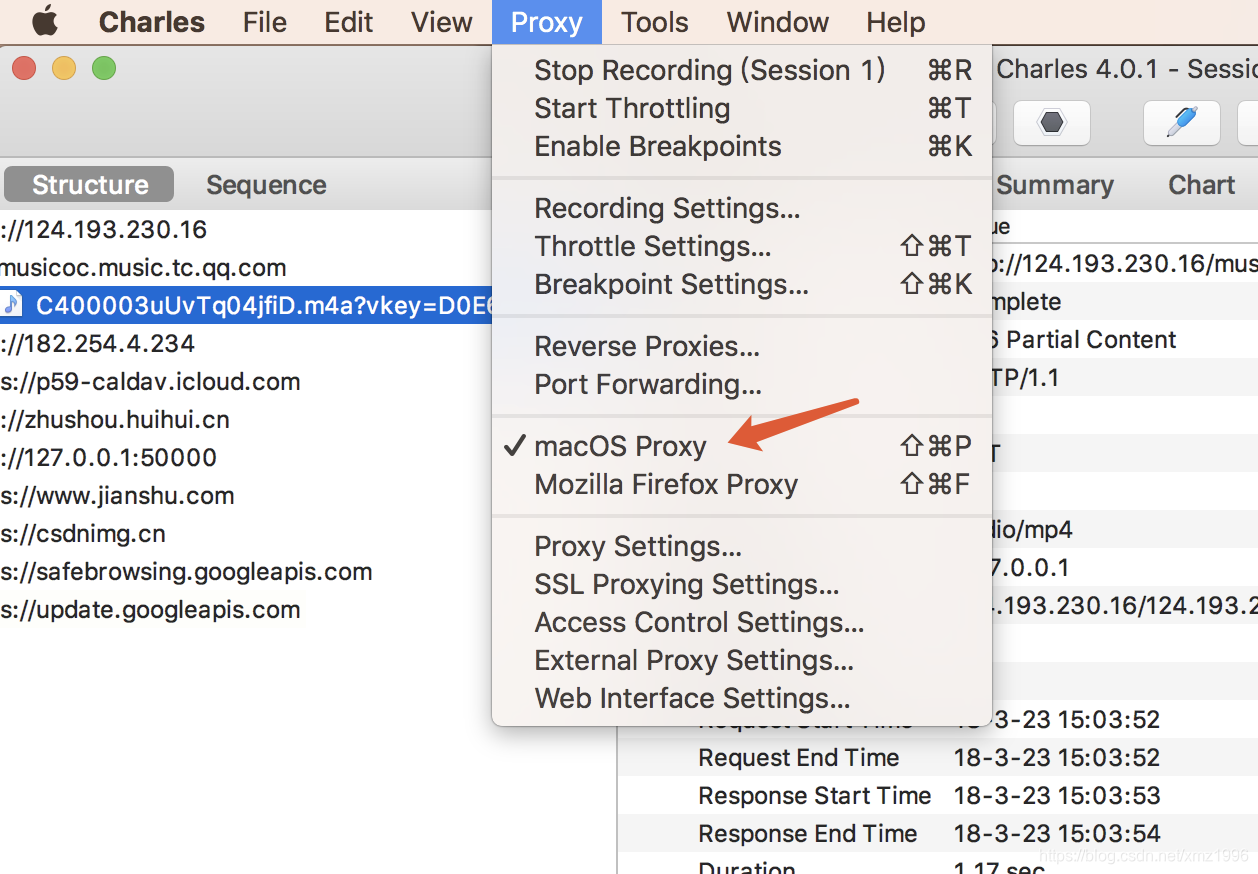
Task: Select the www.jianshu.com host
Action: [x=117, y=495]
